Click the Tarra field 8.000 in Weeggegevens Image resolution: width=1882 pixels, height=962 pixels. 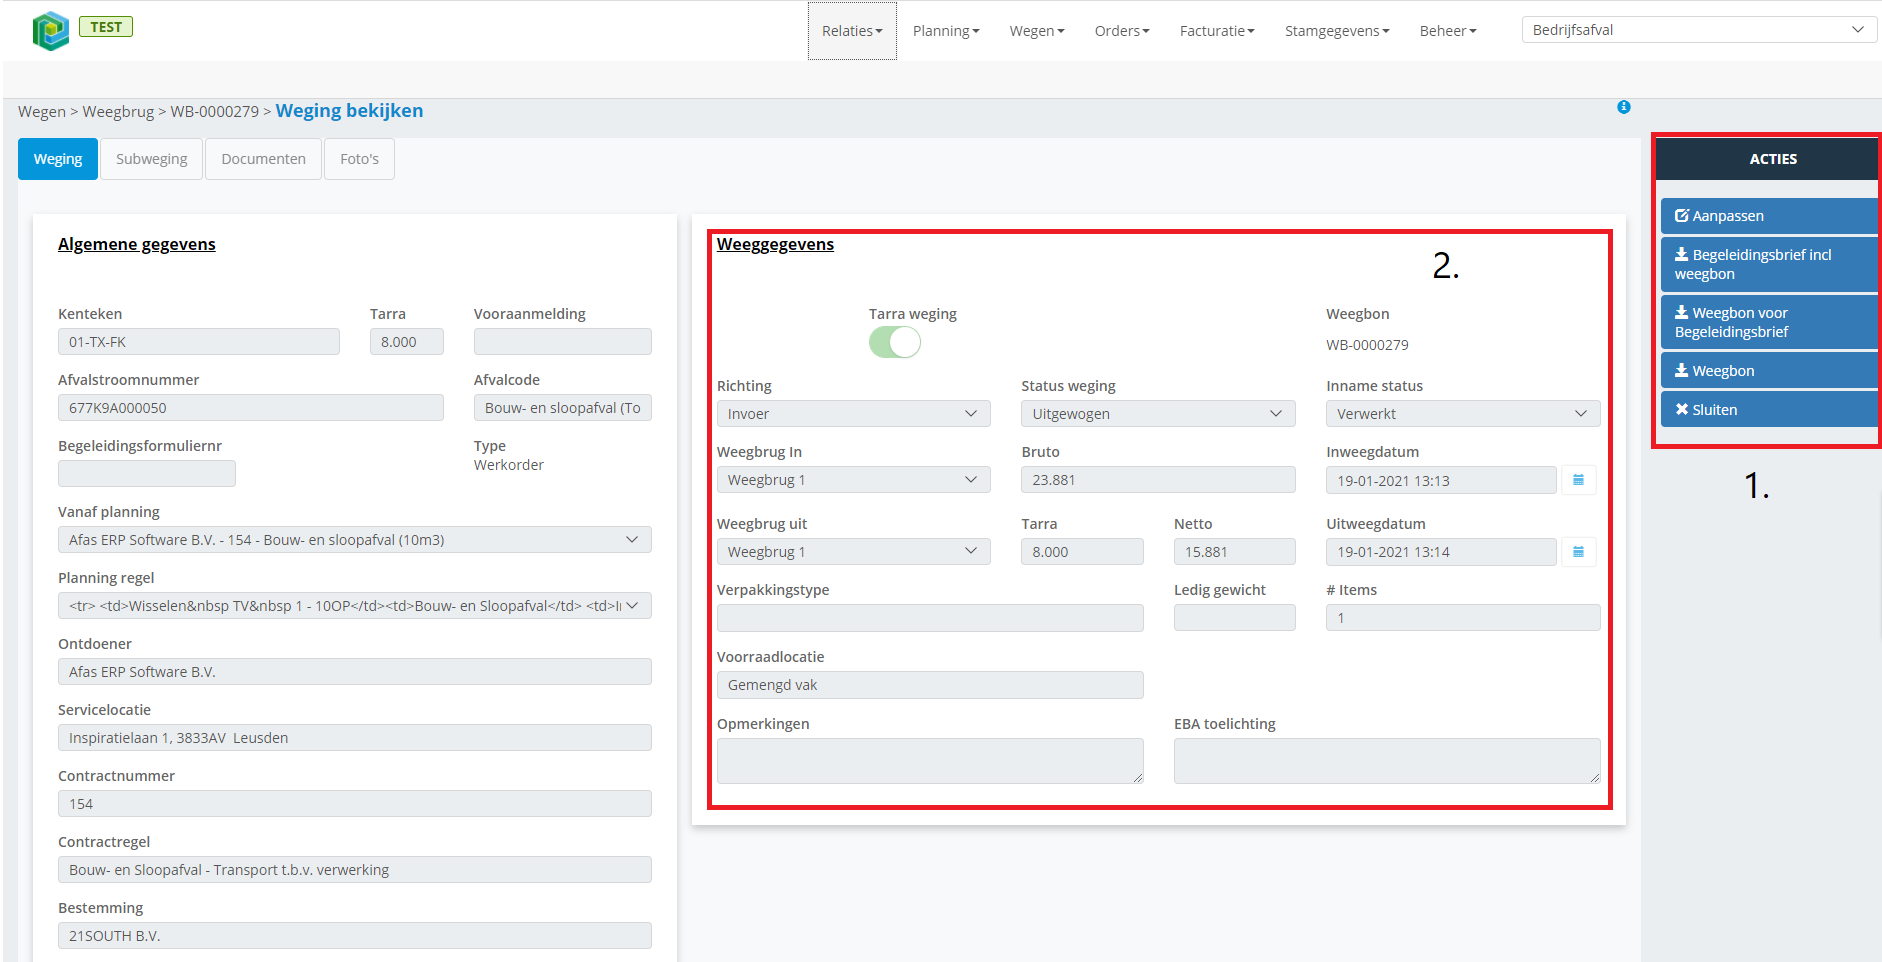coord(1082,552)
